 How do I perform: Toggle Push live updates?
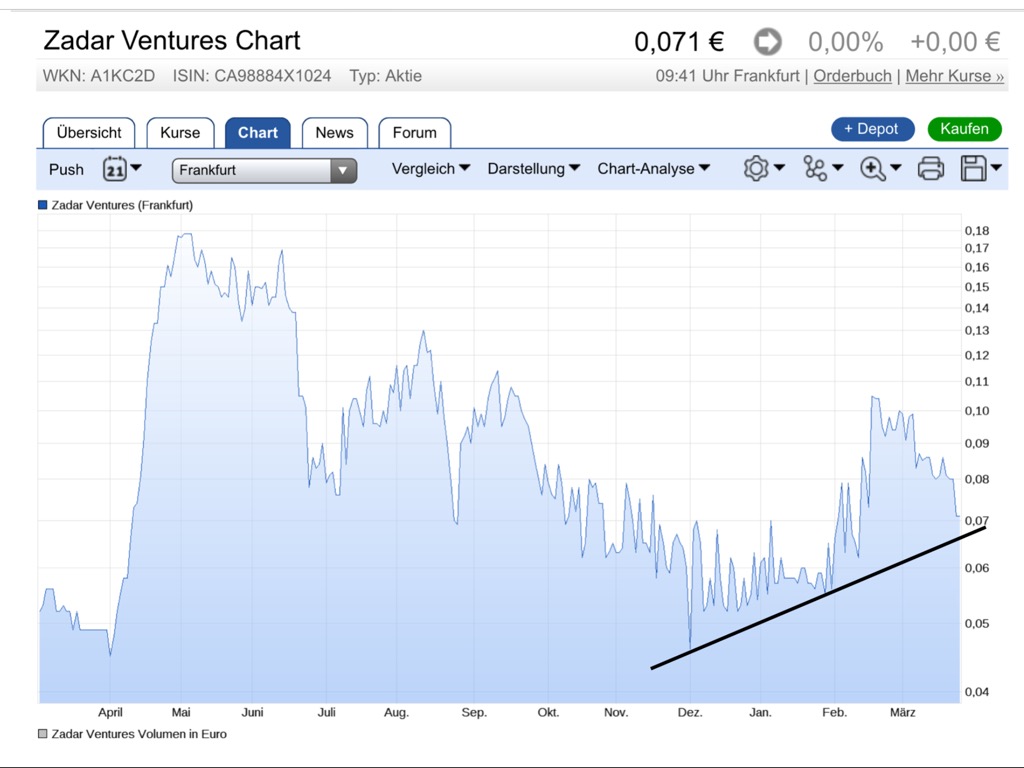66,169
